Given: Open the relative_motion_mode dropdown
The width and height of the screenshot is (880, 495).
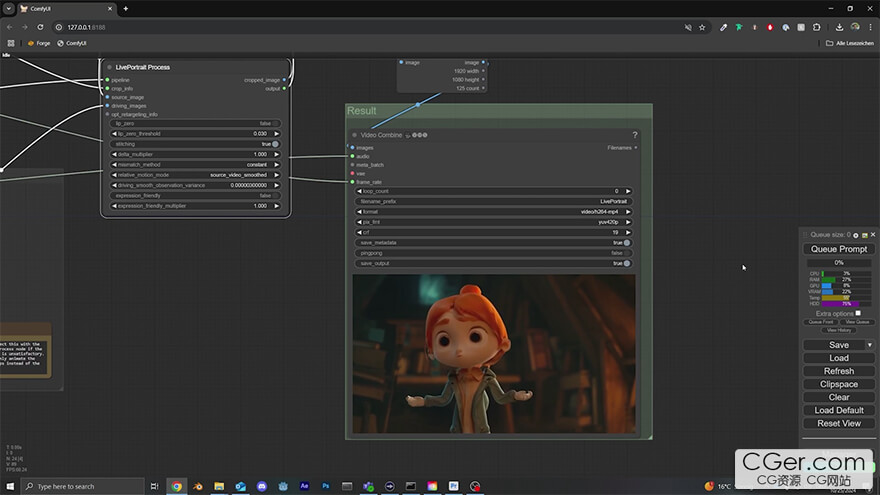Looking at the screenshot, I should (x=195, y=175).
